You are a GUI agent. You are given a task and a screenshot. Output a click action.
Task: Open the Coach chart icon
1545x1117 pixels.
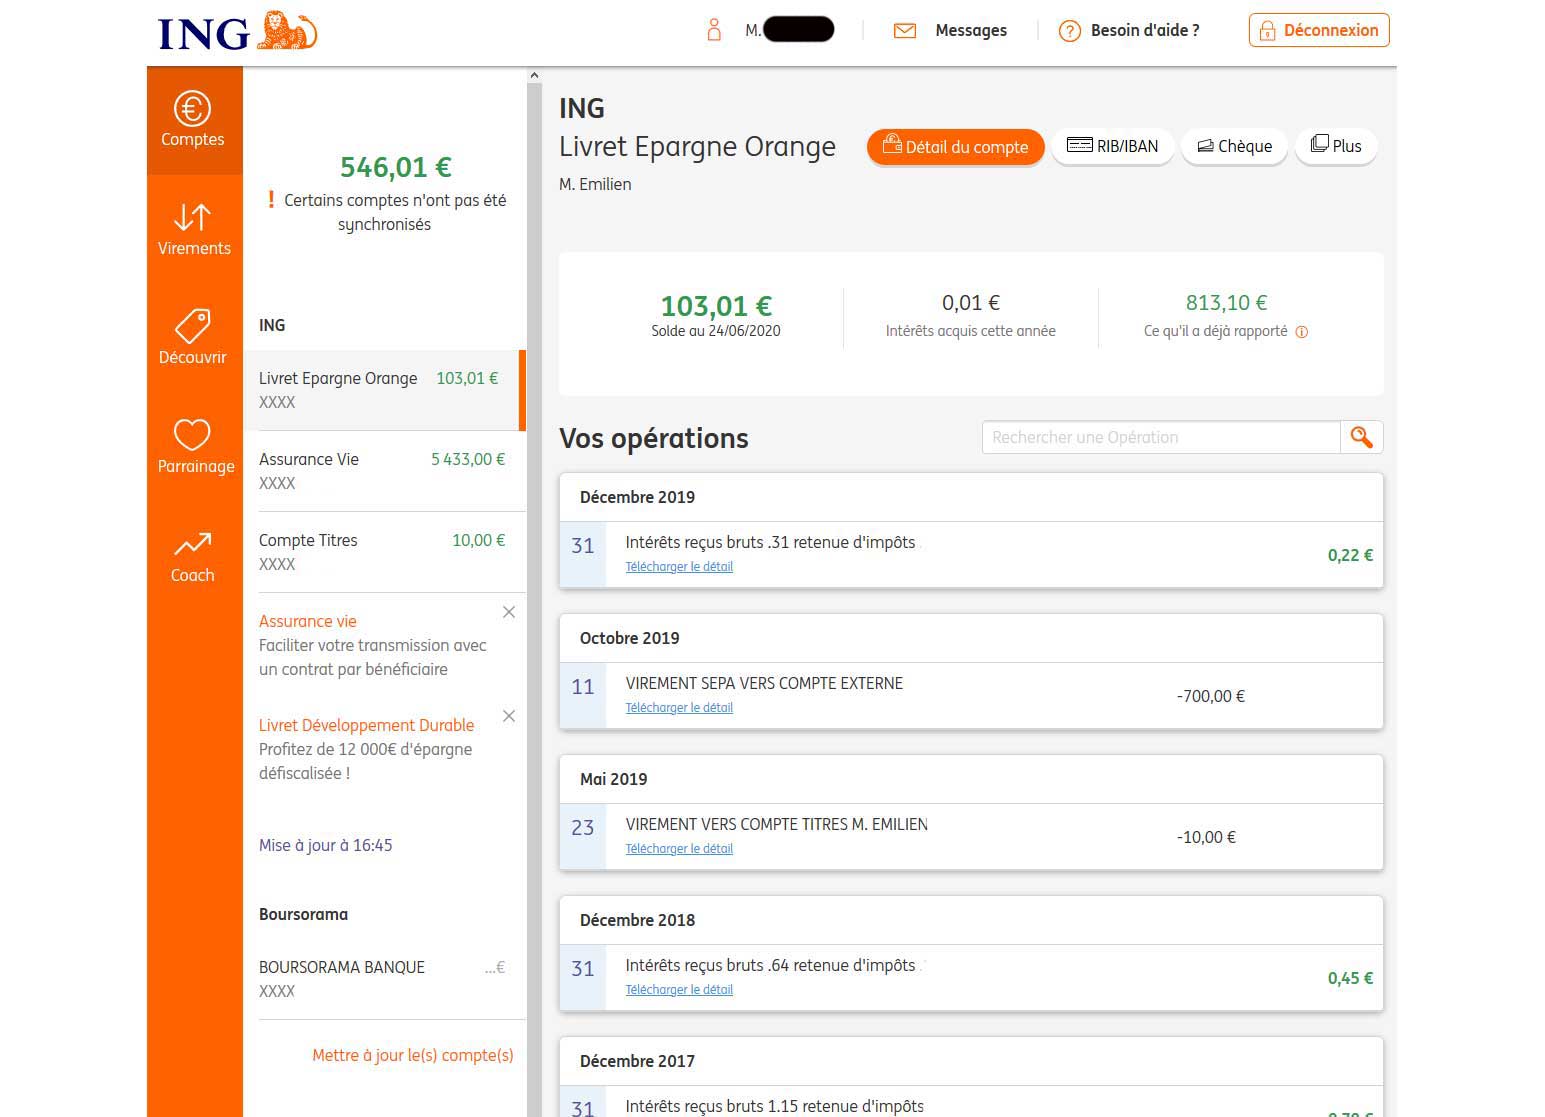(x=192, y=544)
